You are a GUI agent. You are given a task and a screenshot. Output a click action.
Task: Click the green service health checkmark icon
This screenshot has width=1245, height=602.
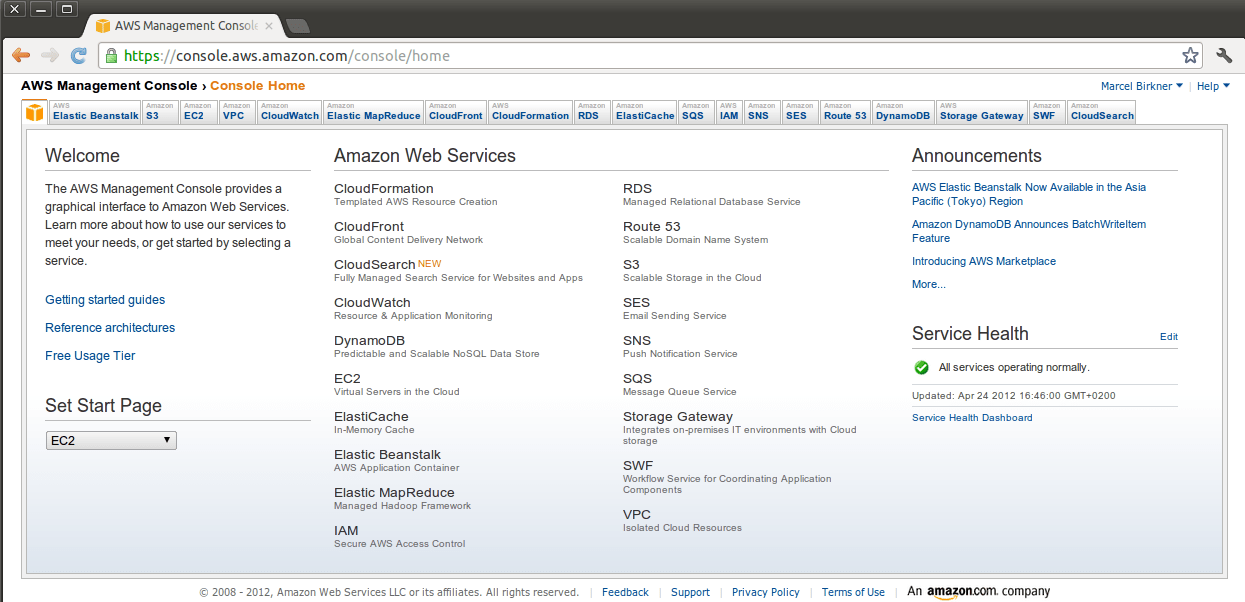click(922, 367)
